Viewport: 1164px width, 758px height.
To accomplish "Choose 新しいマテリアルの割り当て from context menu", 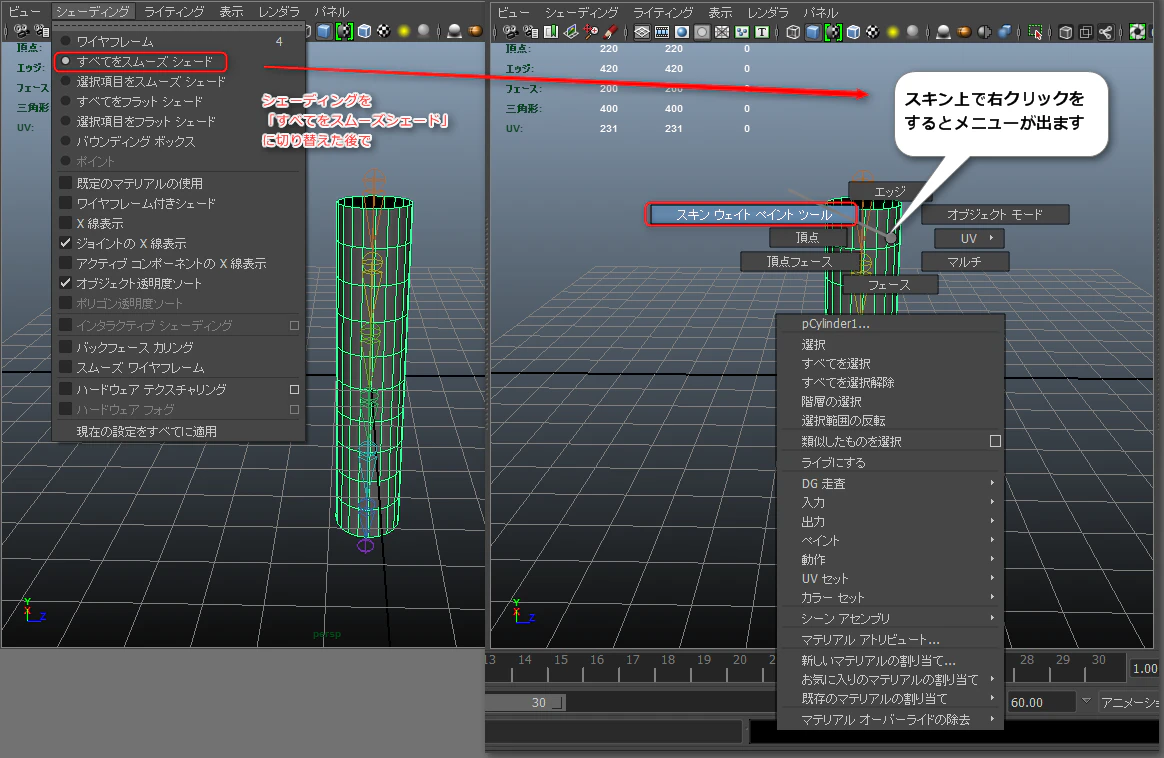I will (x=891, y=661).
